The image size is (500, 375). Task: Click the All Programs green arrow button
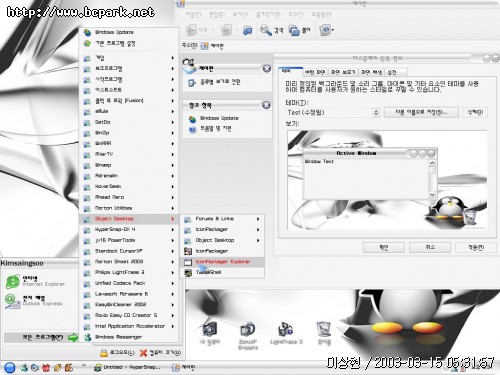[x=73, y=337]
